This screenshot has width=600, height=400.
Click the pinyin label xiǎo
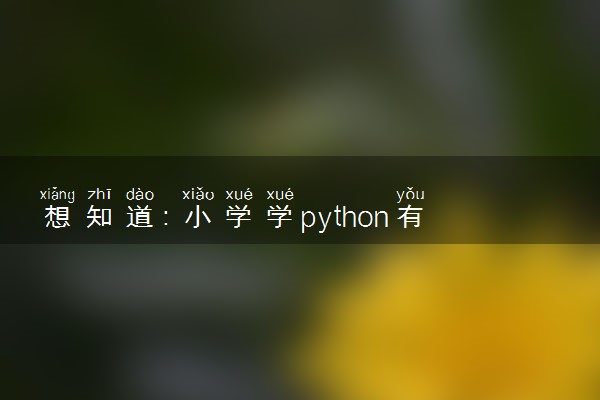click(x=198, y=194)
